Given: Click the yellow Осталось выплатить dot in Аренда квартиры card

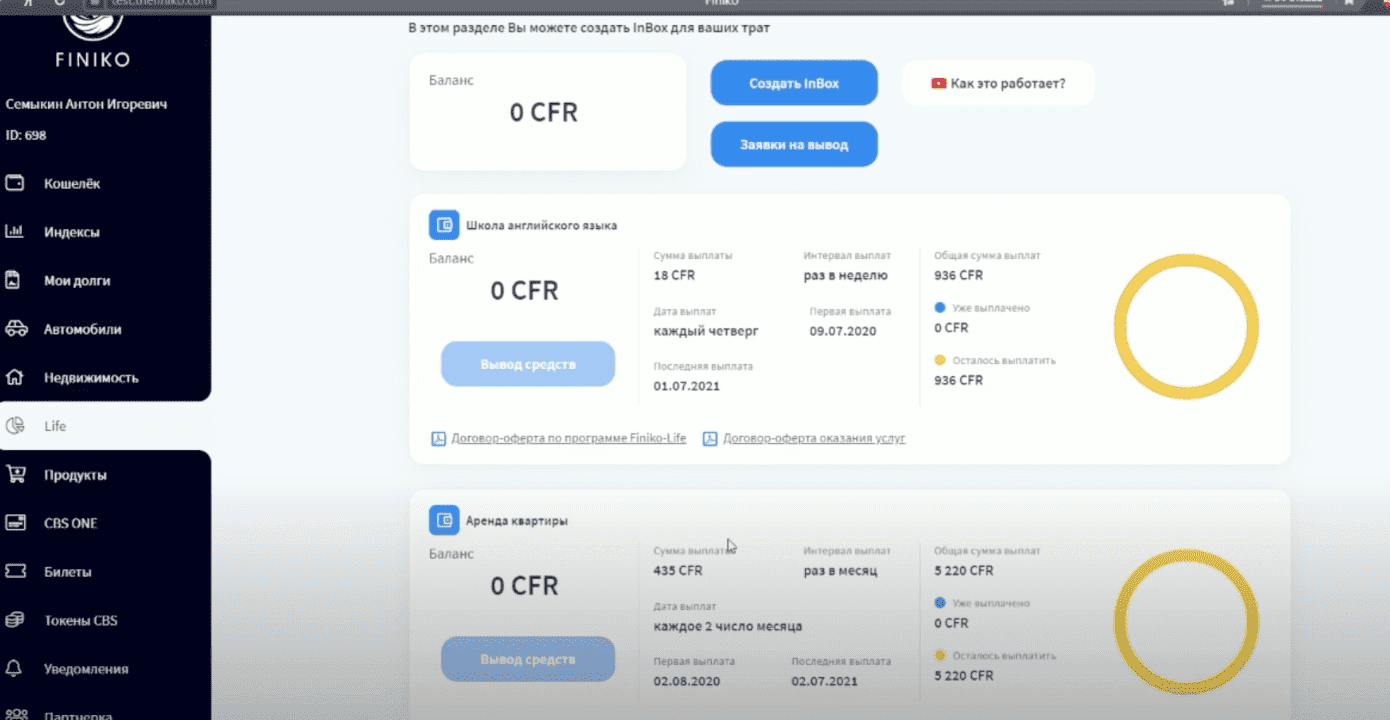Looking at the screenshot, I should point(940,656).
